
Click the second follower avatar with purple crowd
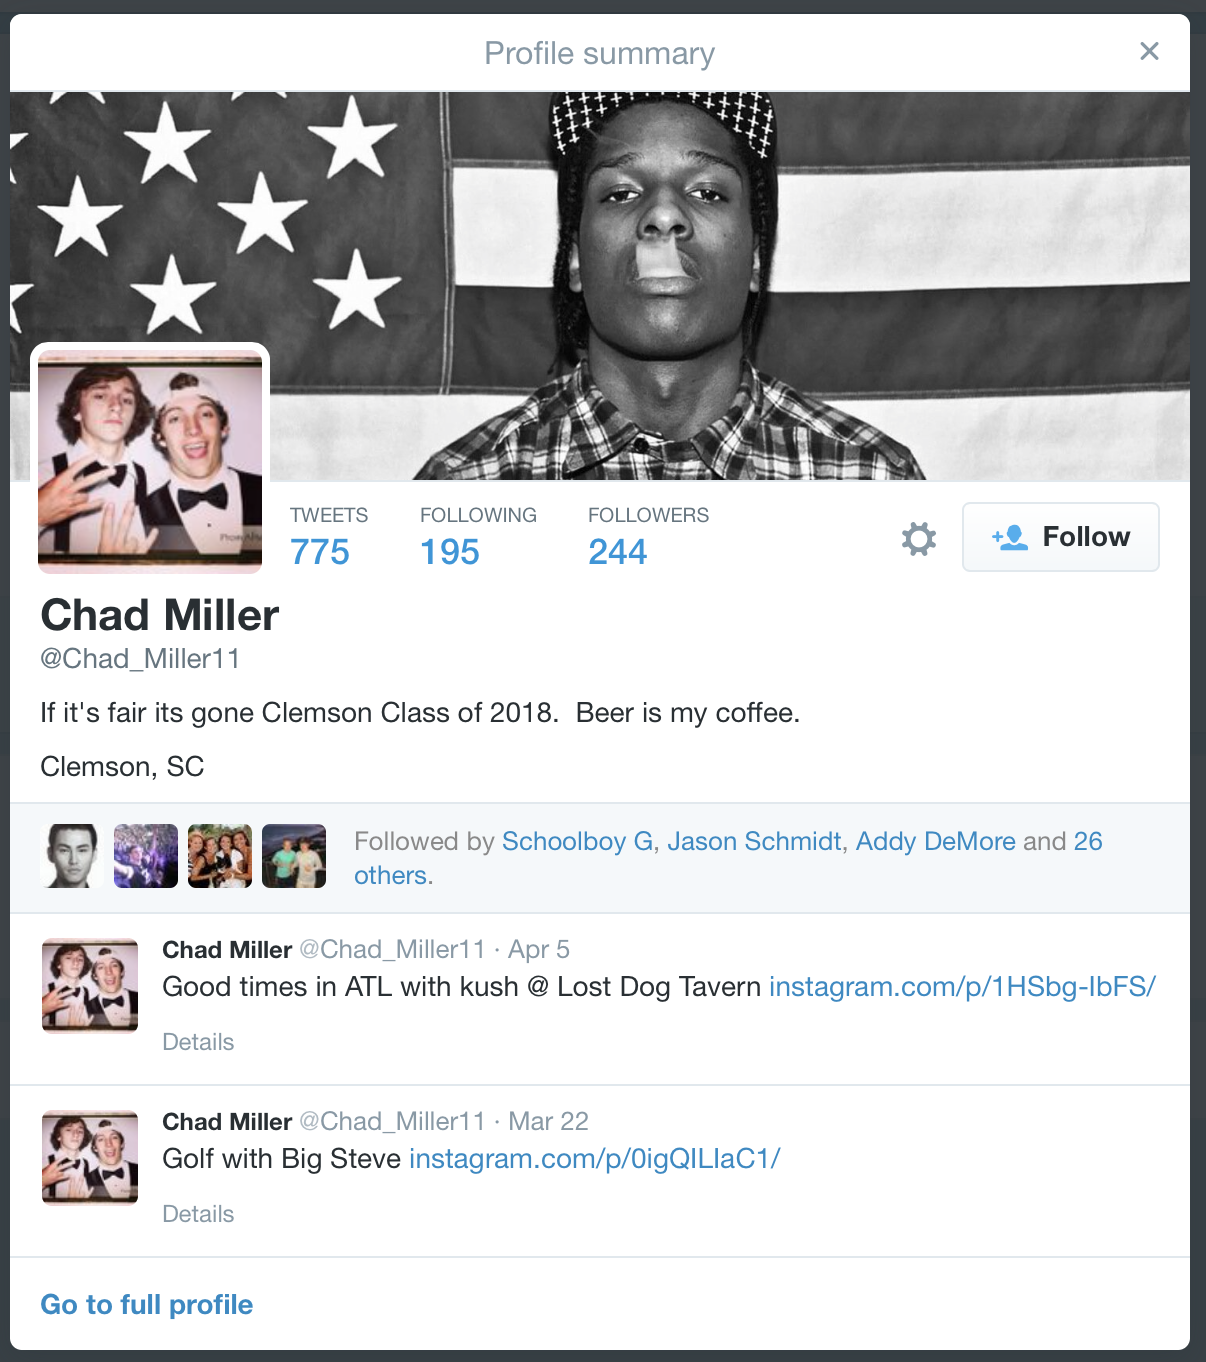coord(146,856)
